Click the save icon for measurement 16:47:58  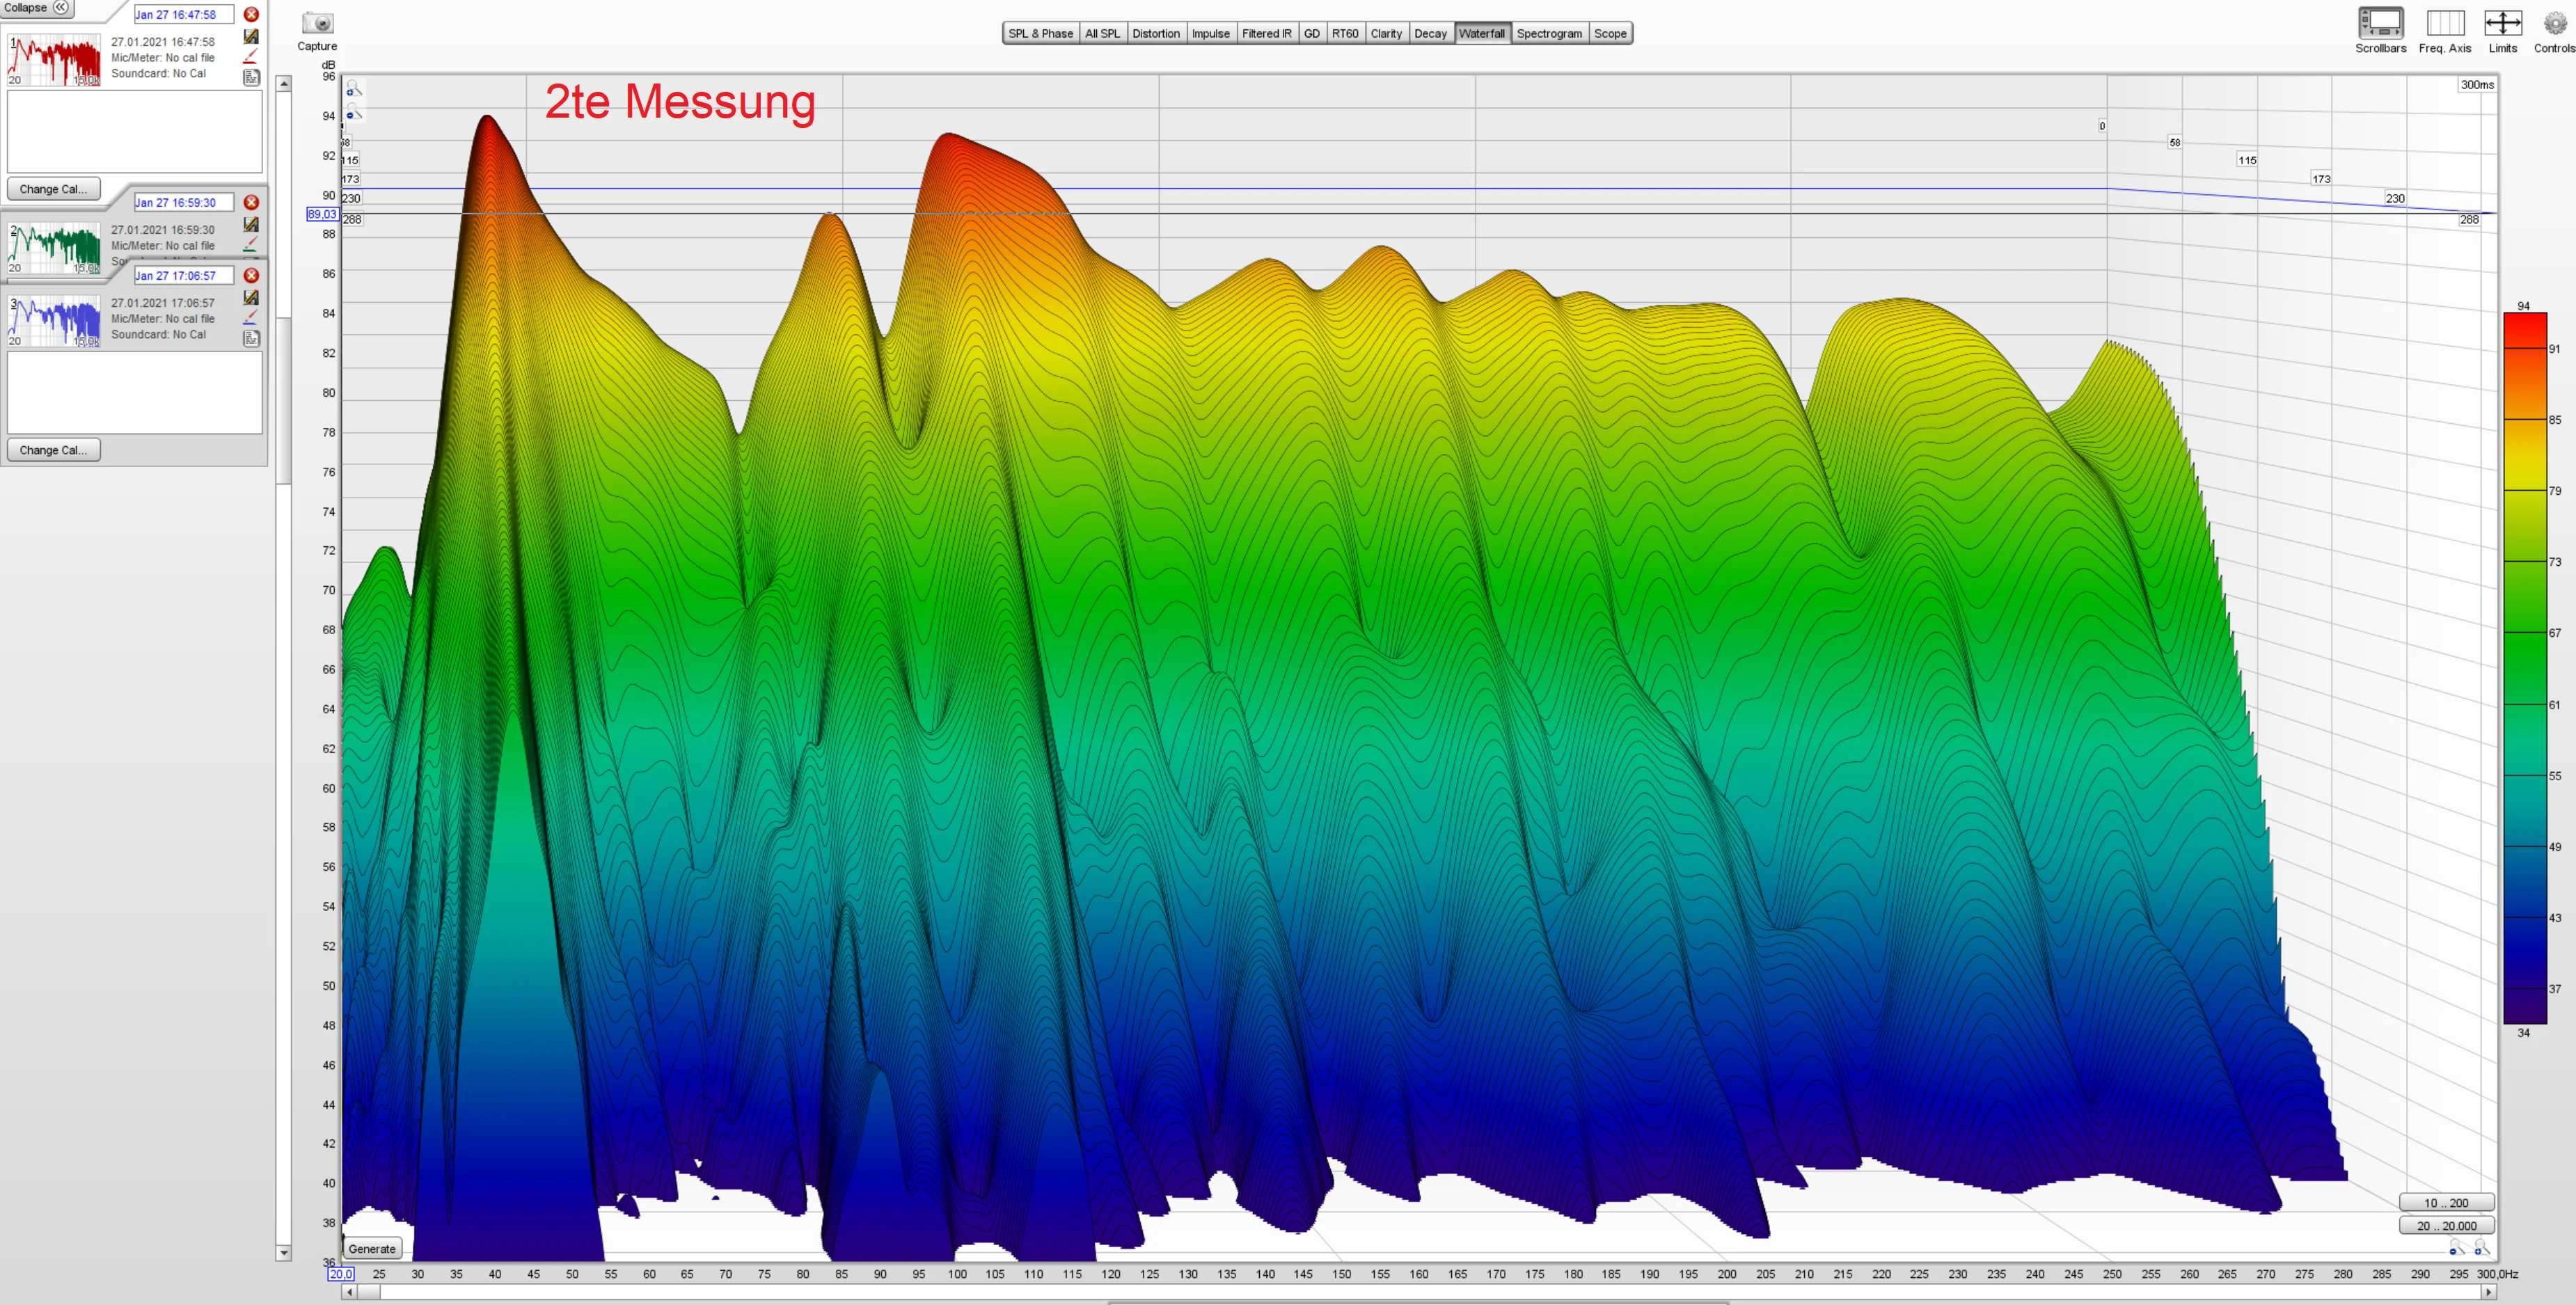(x=251, y=36)
